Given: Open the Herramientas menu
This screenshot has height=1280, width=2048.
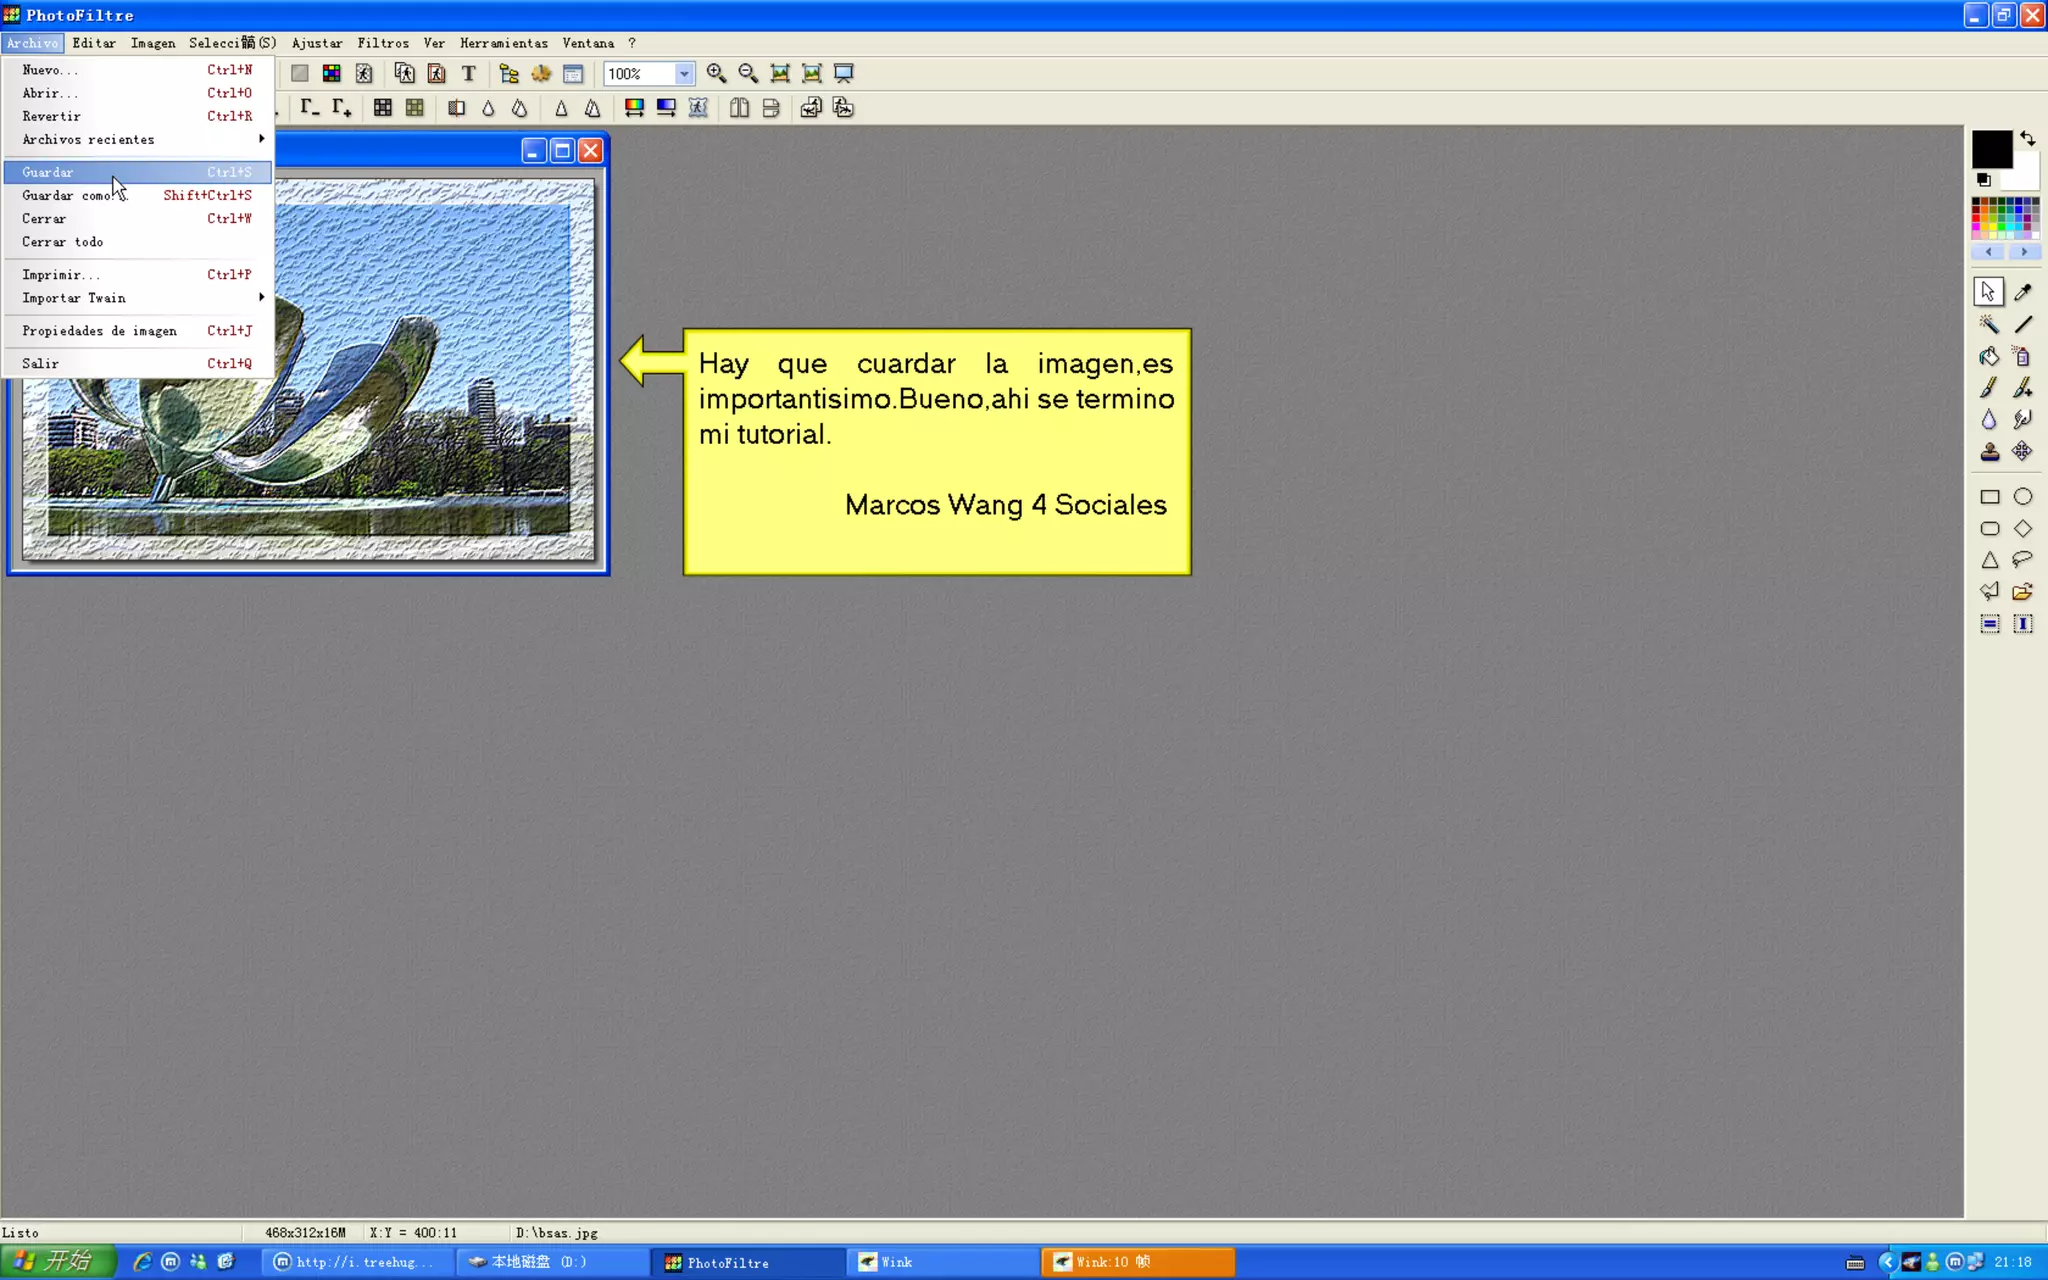Looking at the screenshot, I should pos(504,43).
